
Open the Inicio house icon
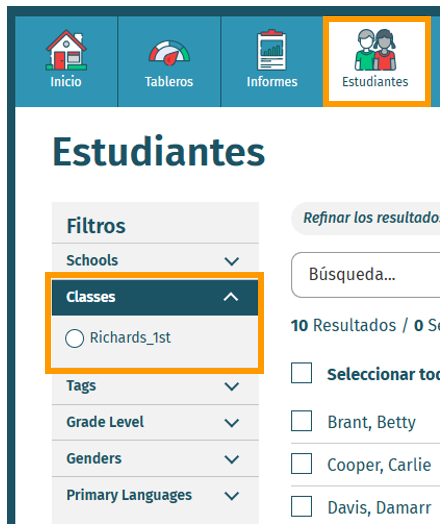click(x=66, y=50)
